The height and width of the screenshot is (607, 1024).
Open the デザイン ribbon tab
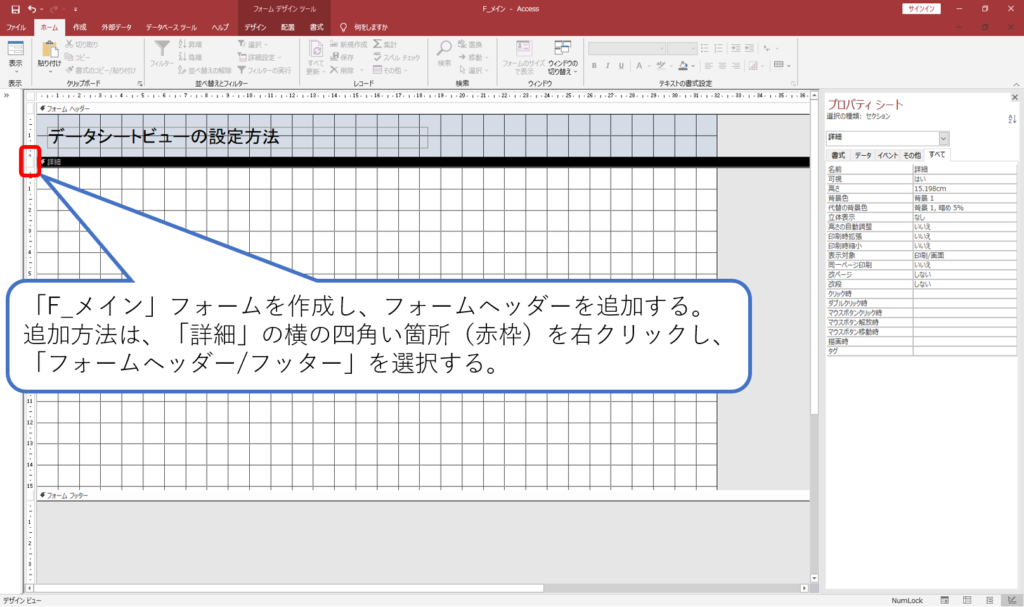[255, 27]
